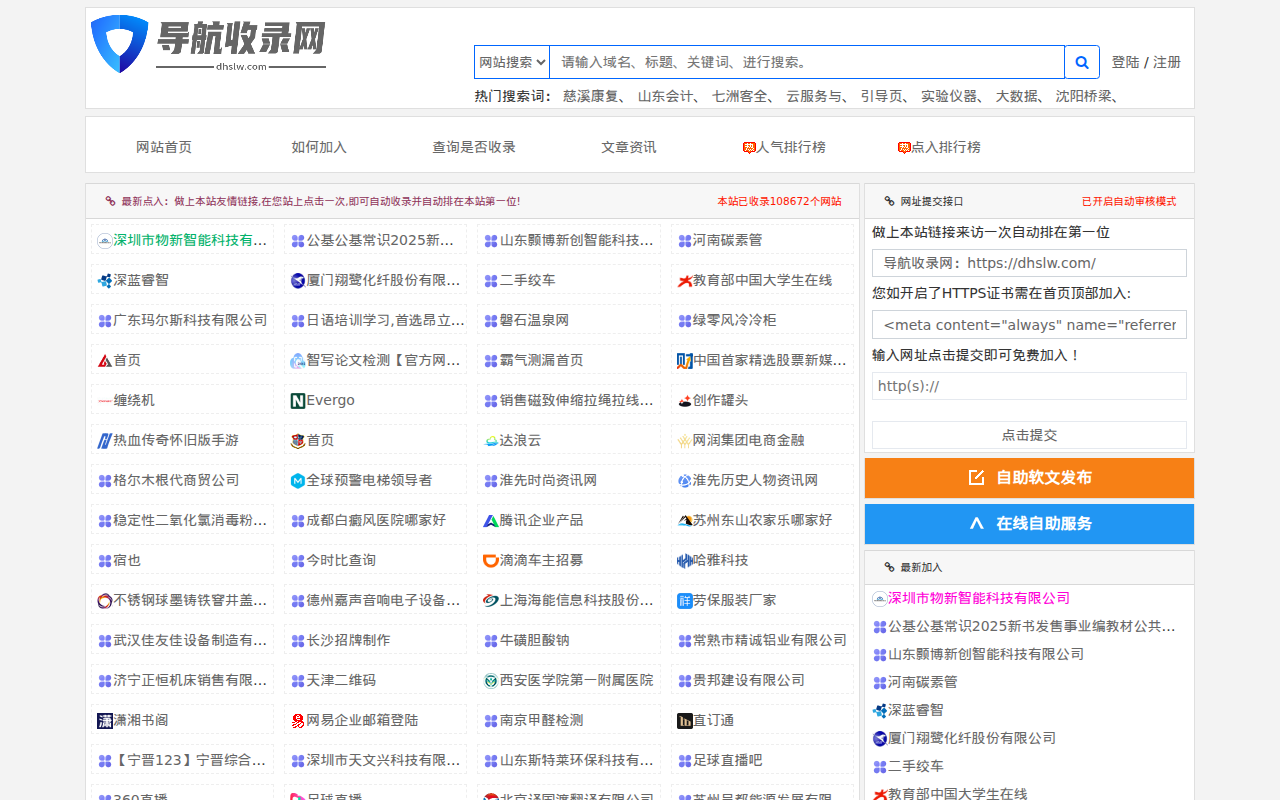The image size is (1280, 800).
Task: Click favicon beside 中国首家精选股票新媒
Action: coord(685,361)
